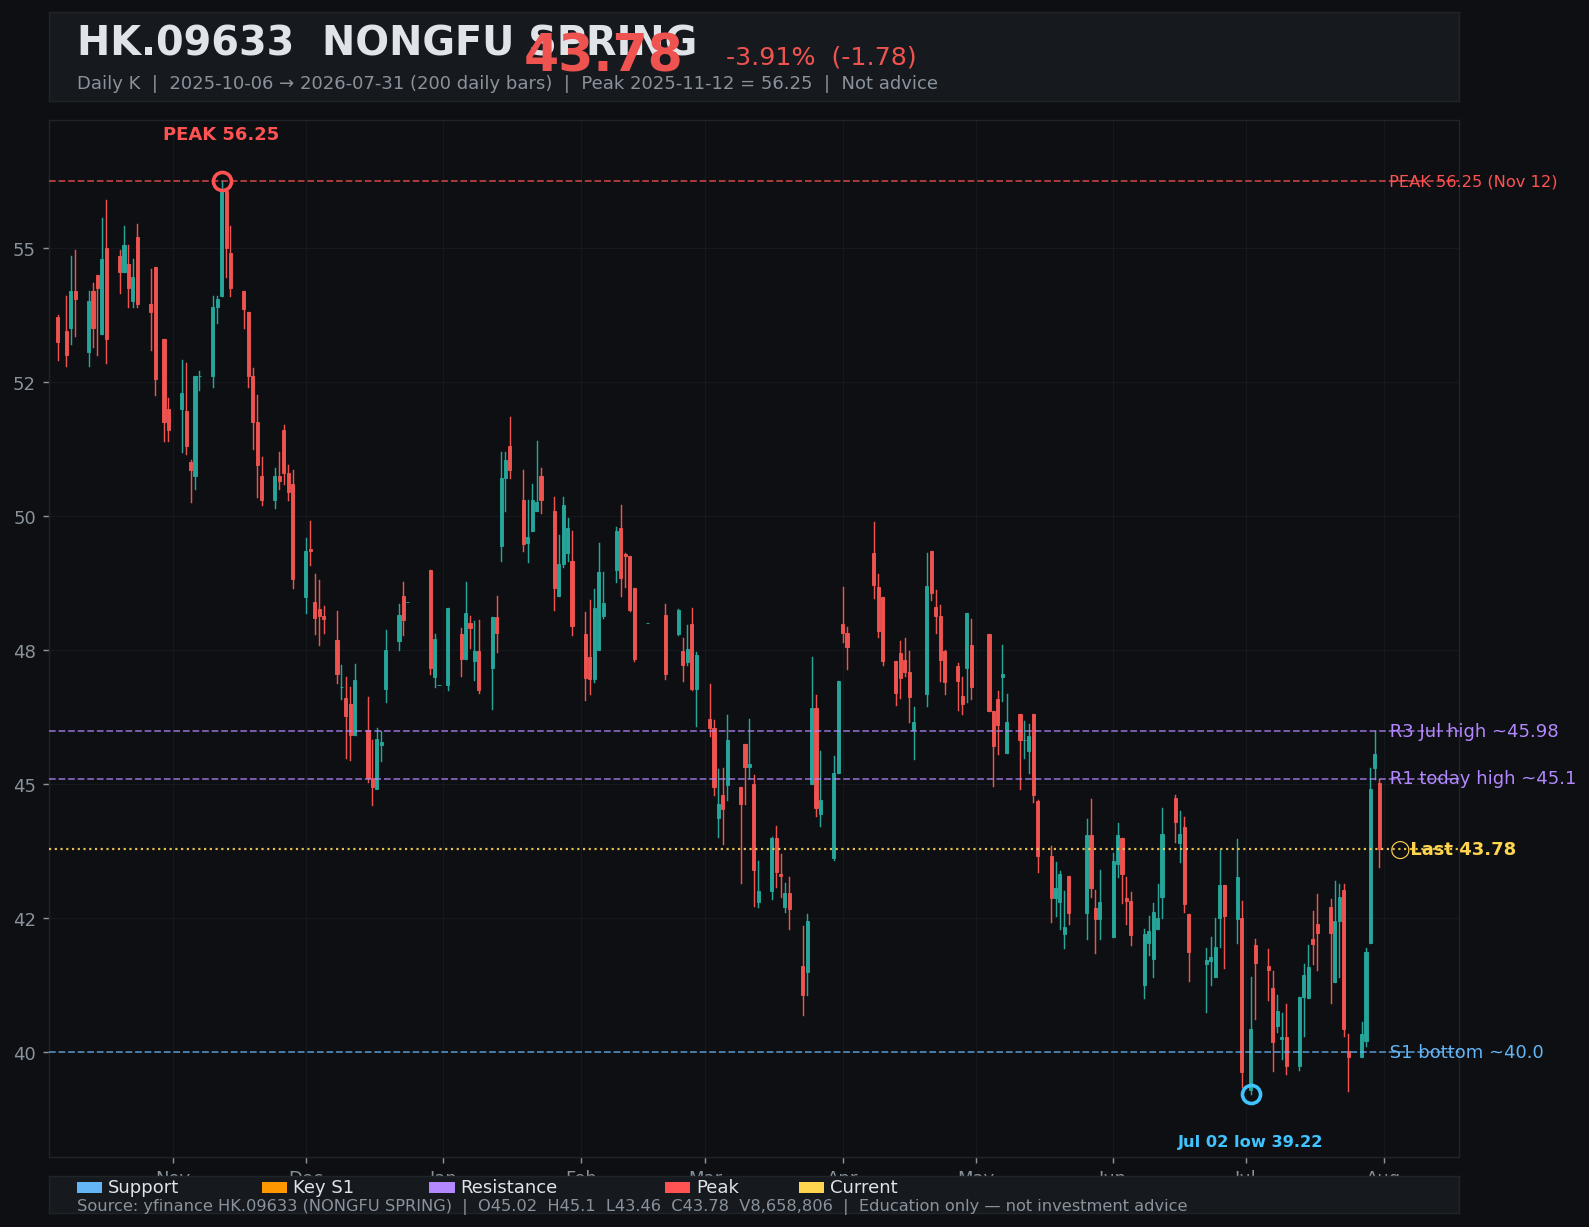Image resolution: width=1589 pixels, height=1227 pixels.
Task: Select the 'Resistance' legend label
Action: click(509, 1187)
